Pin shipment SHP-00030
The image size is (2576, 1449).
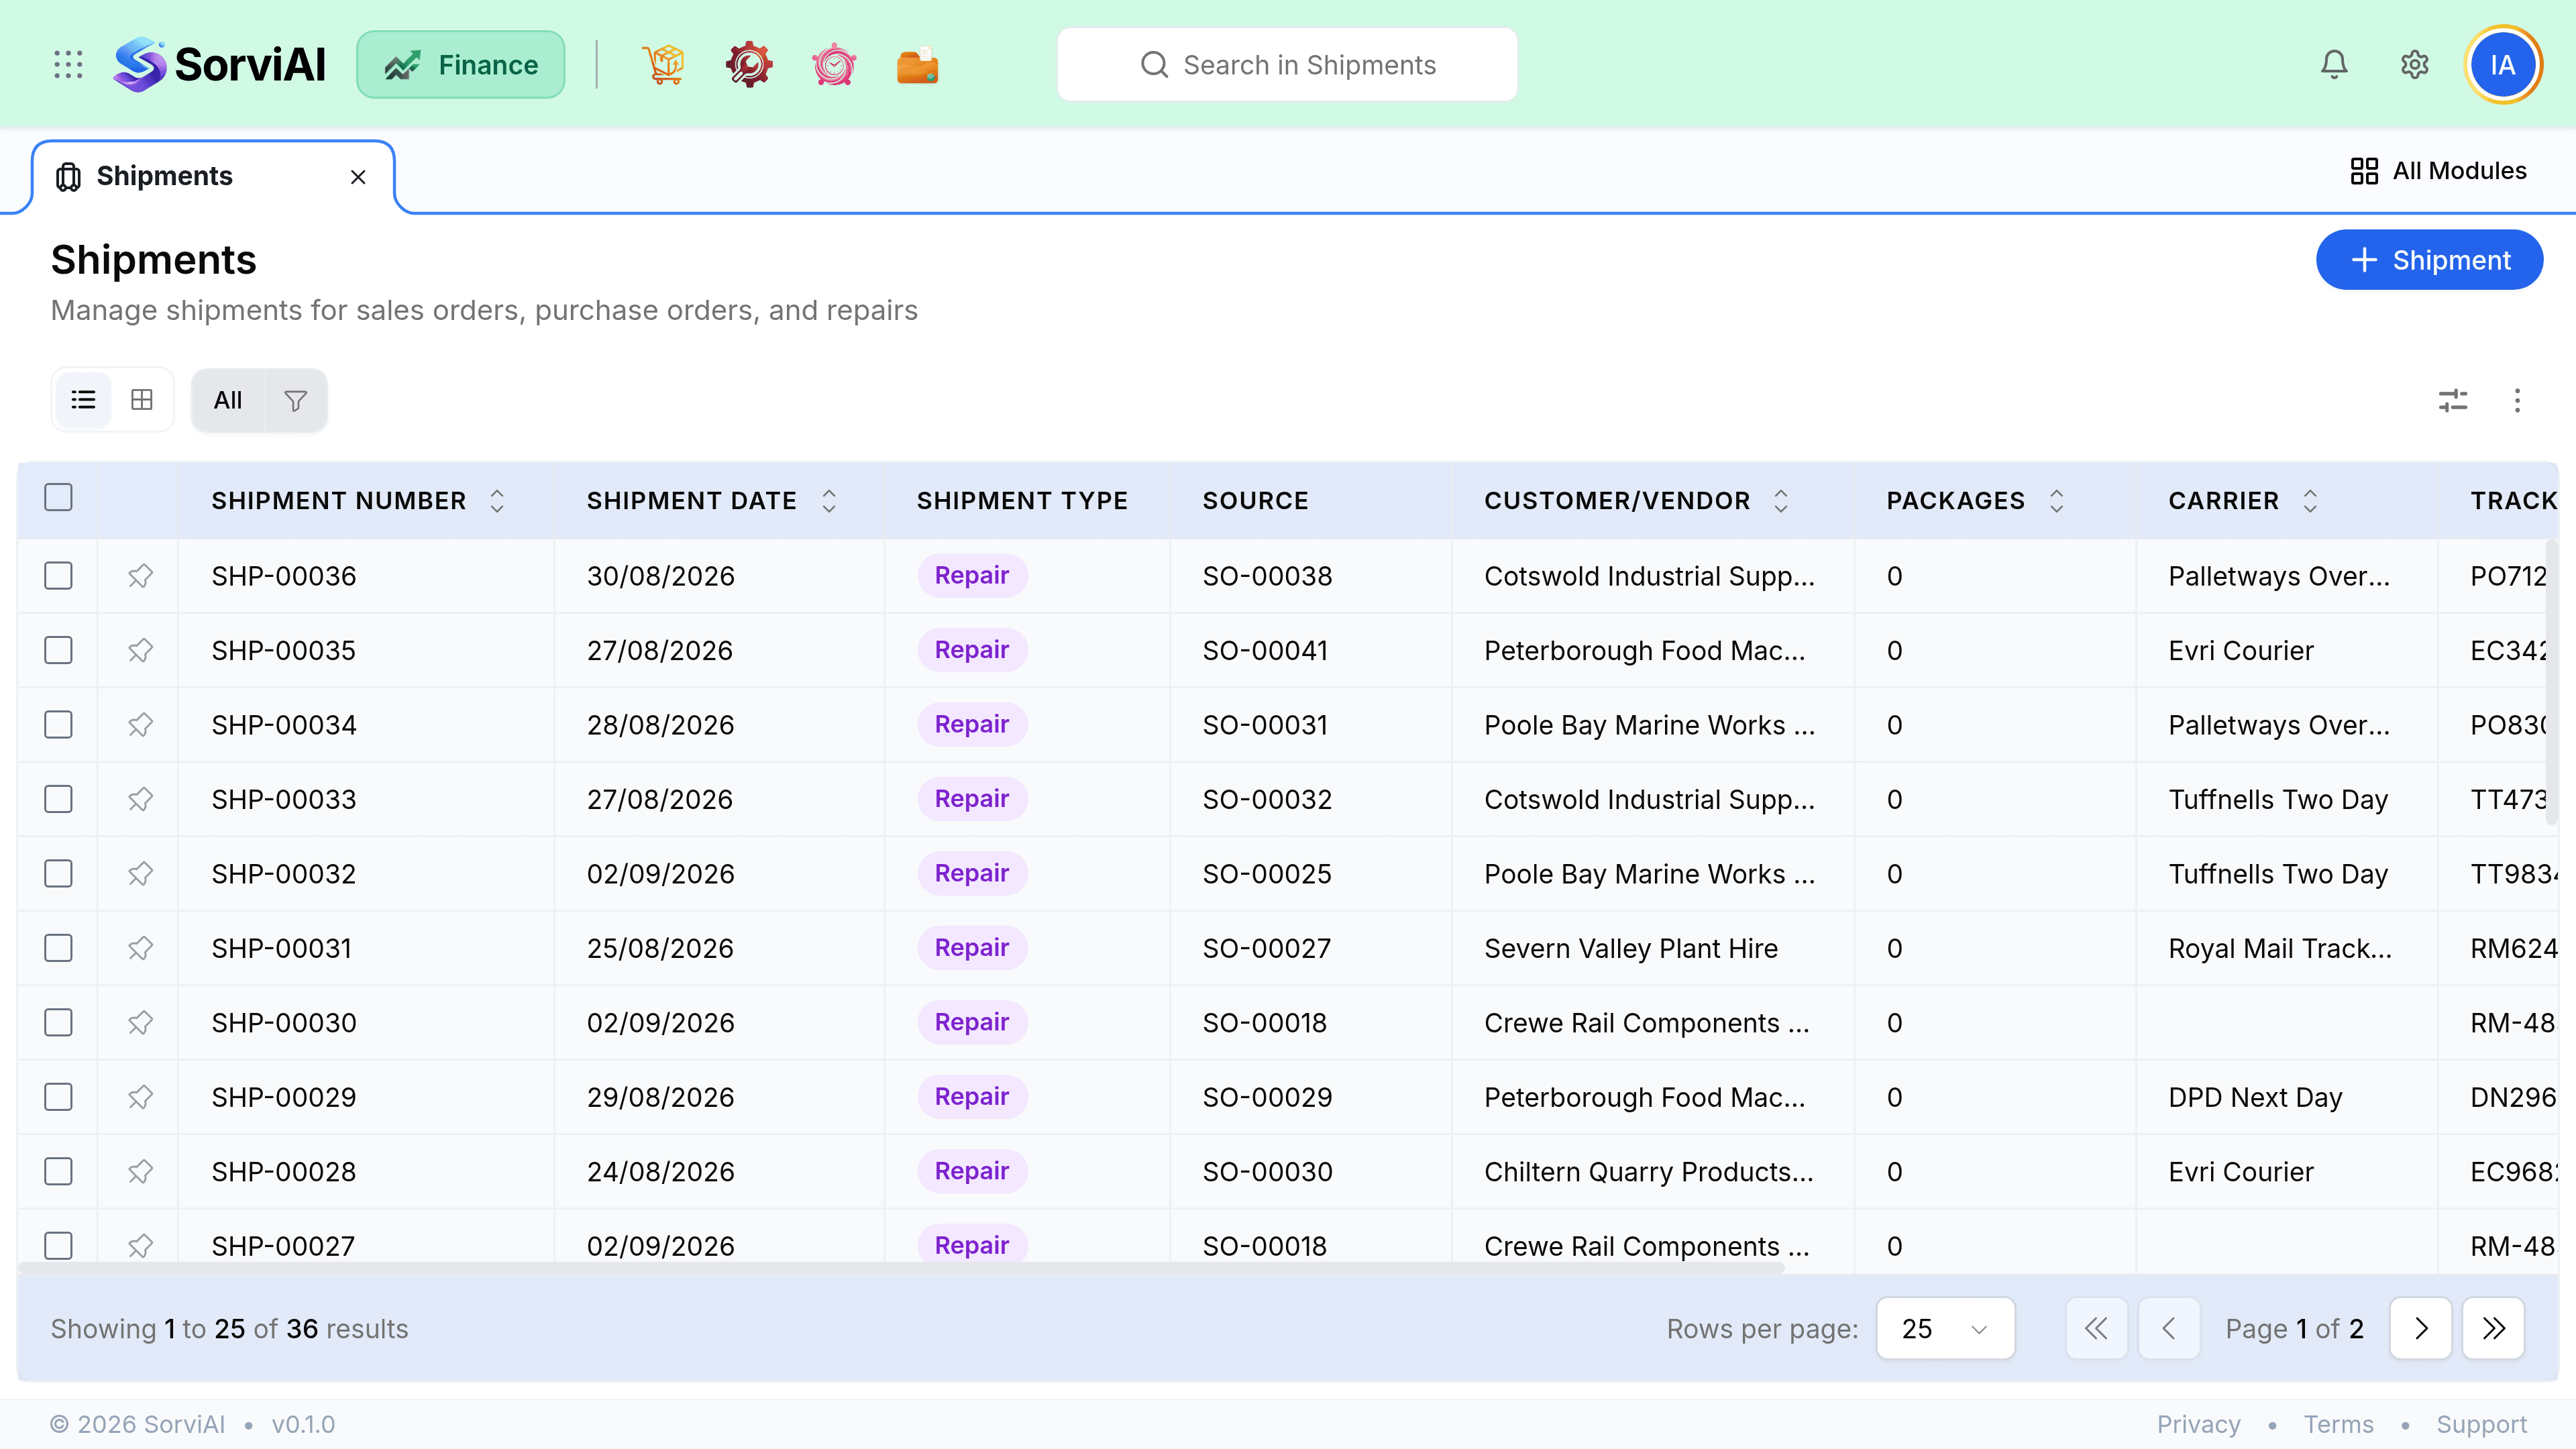pyautogui.click(x=140, y=1023)
